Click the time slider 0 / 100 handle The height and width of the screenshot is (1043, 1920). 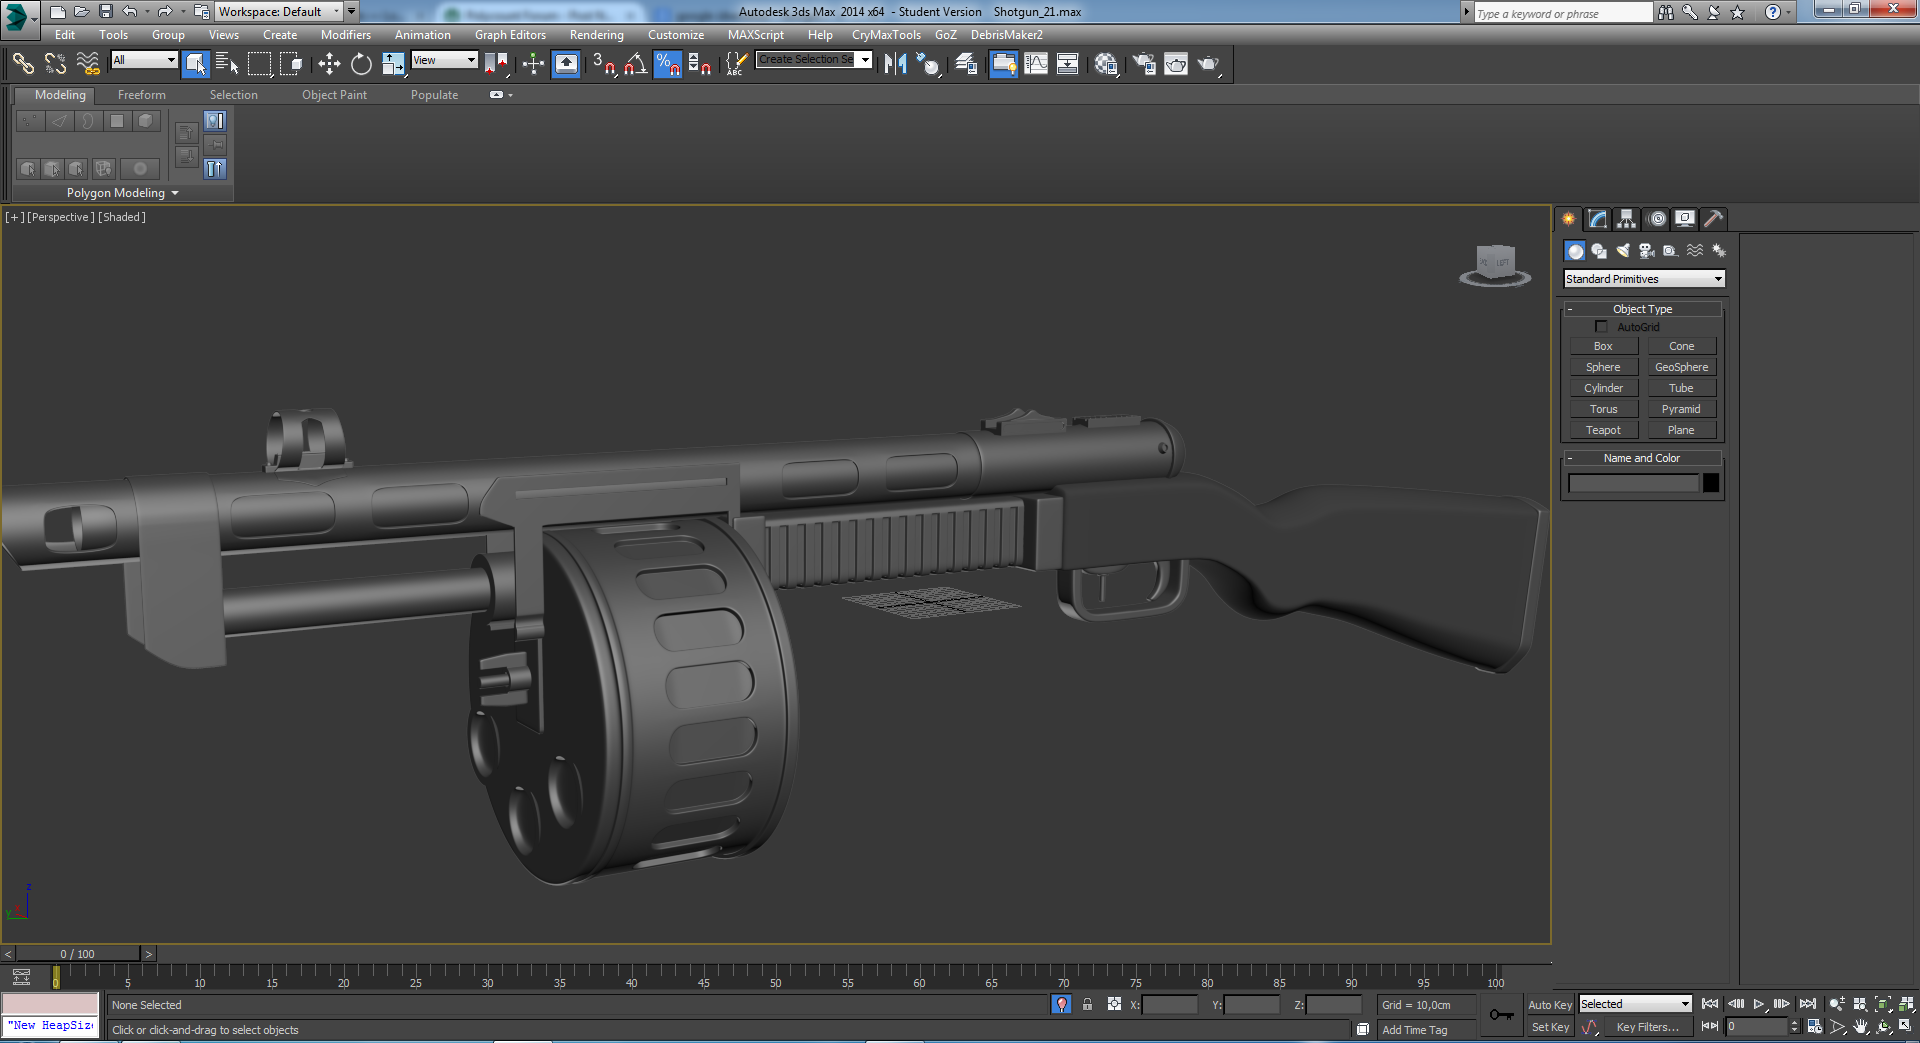coord(78,954)
